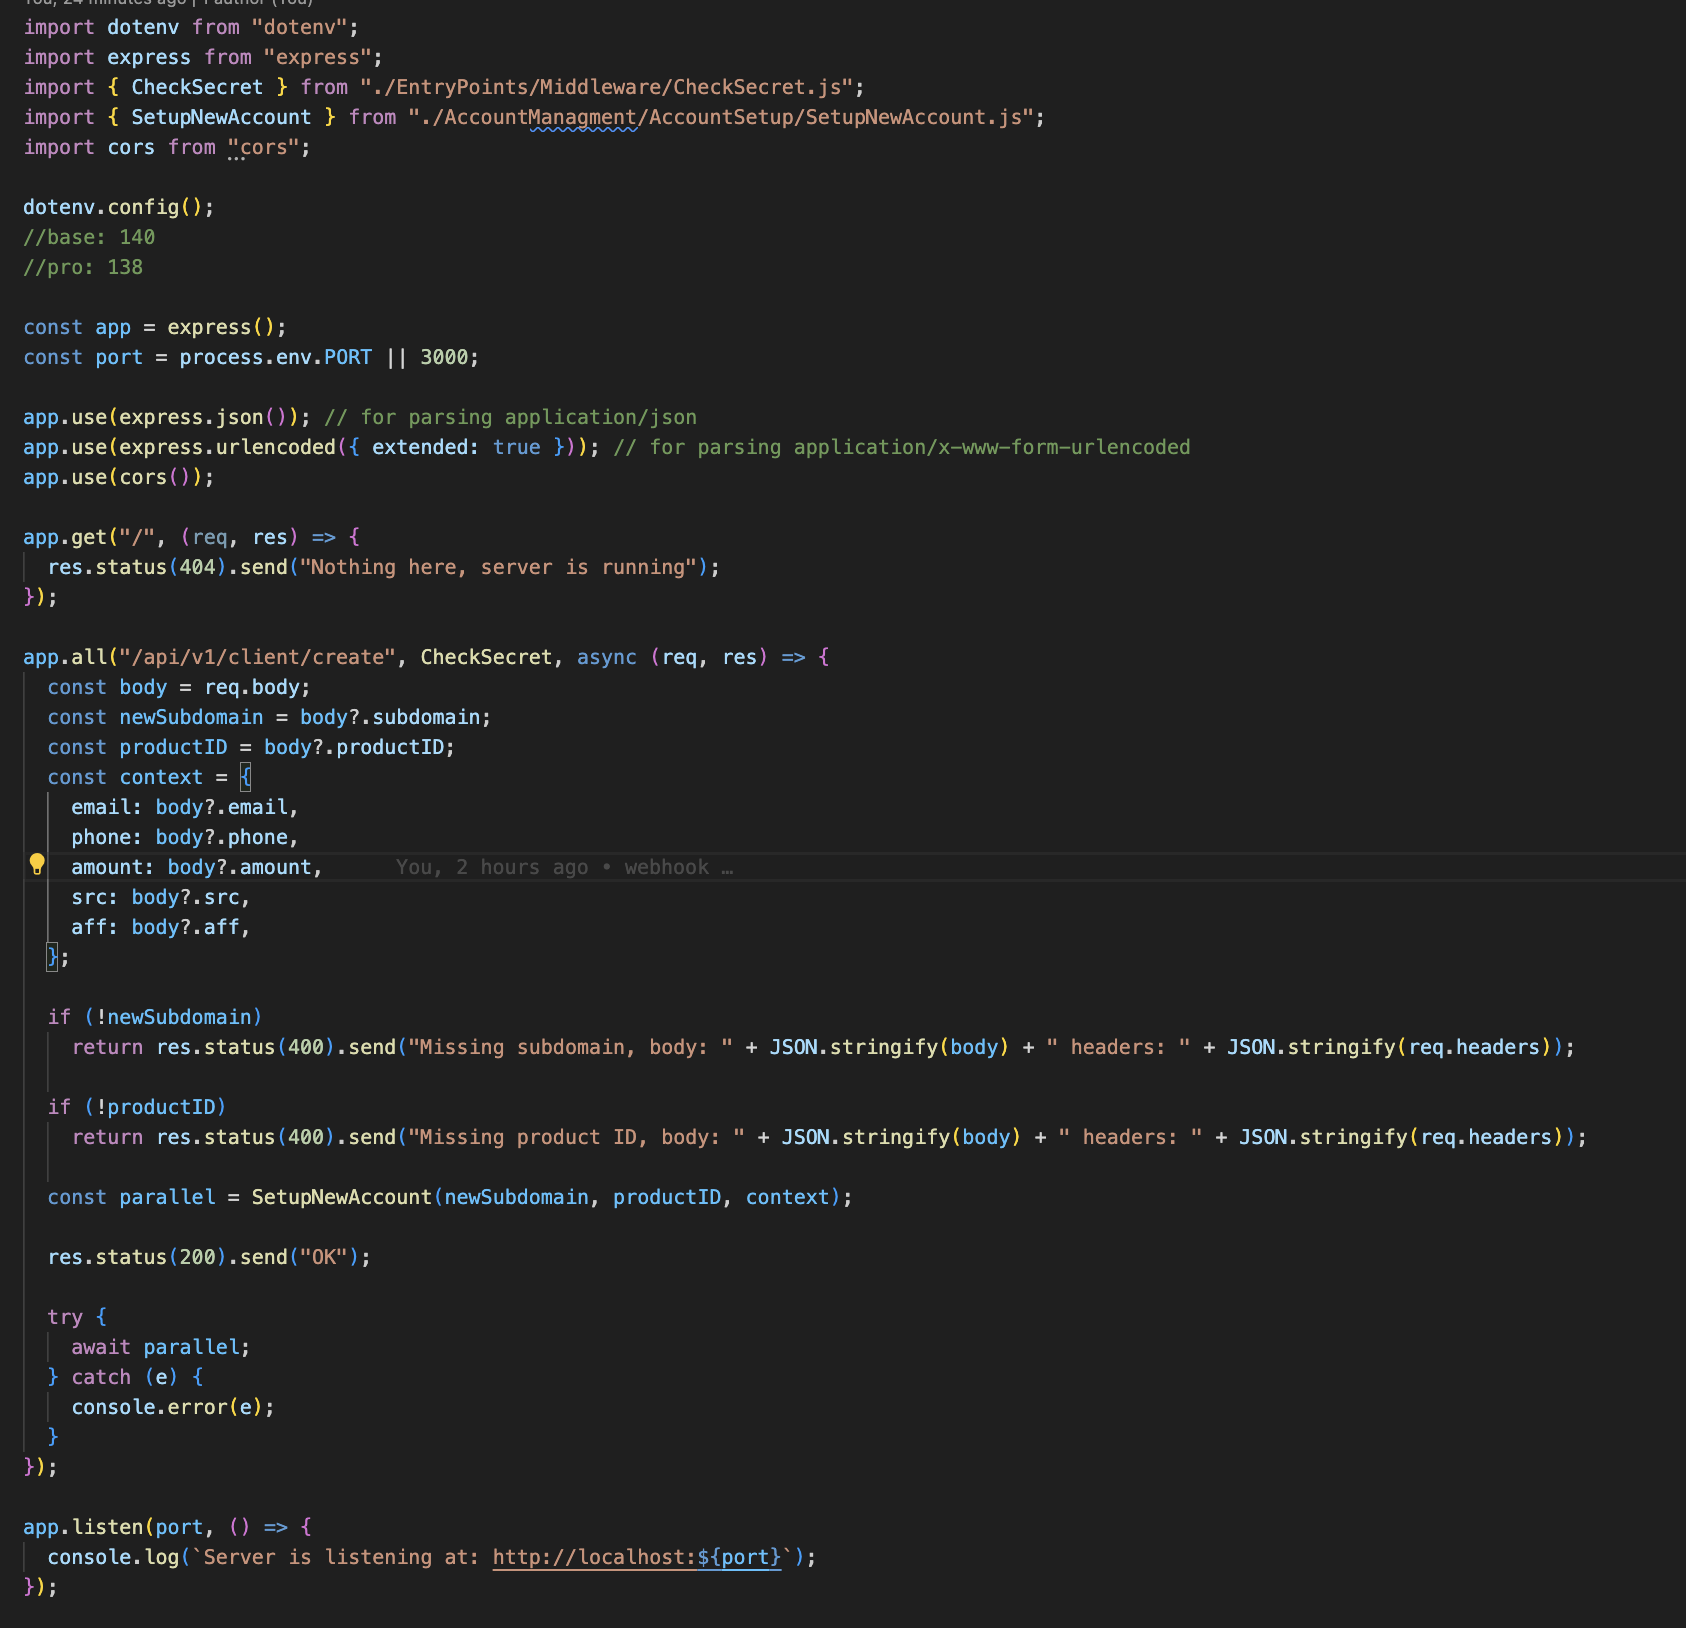Click the 'OK' response string
The width and height of the screenshot is (1686, 1628).
(323, 1257)
